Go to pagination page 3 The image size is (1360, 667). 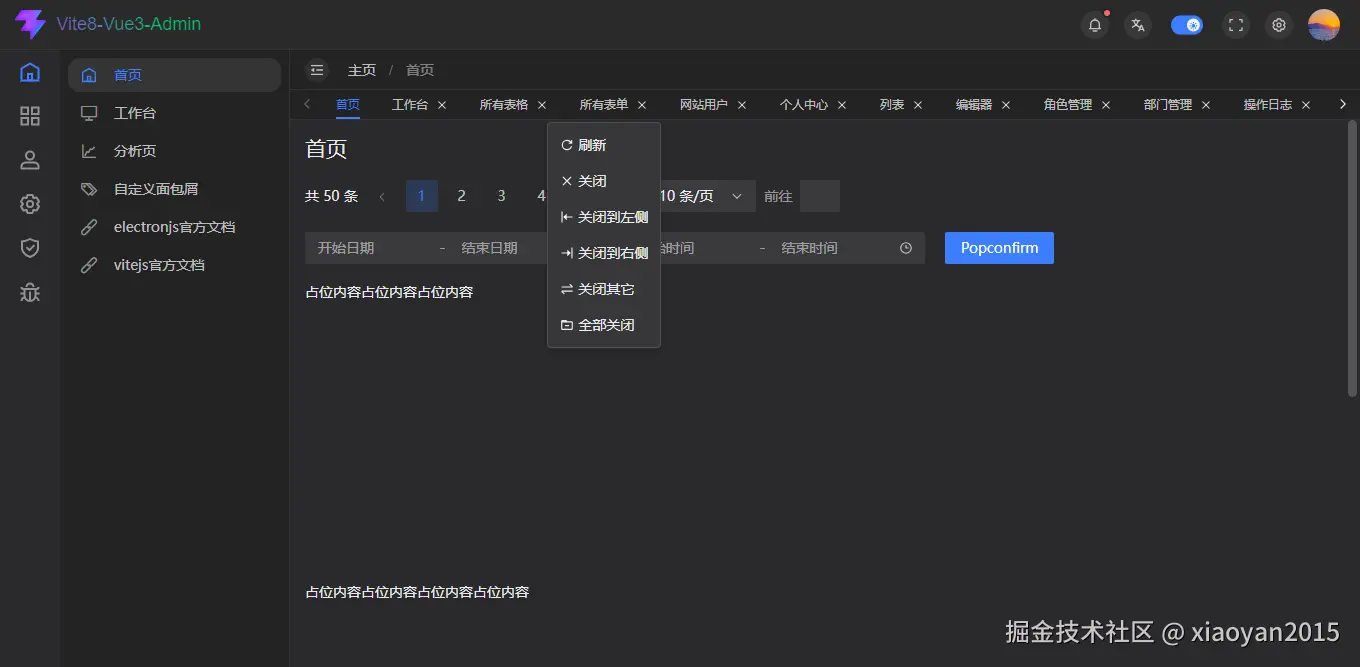[x=502, y=196]
